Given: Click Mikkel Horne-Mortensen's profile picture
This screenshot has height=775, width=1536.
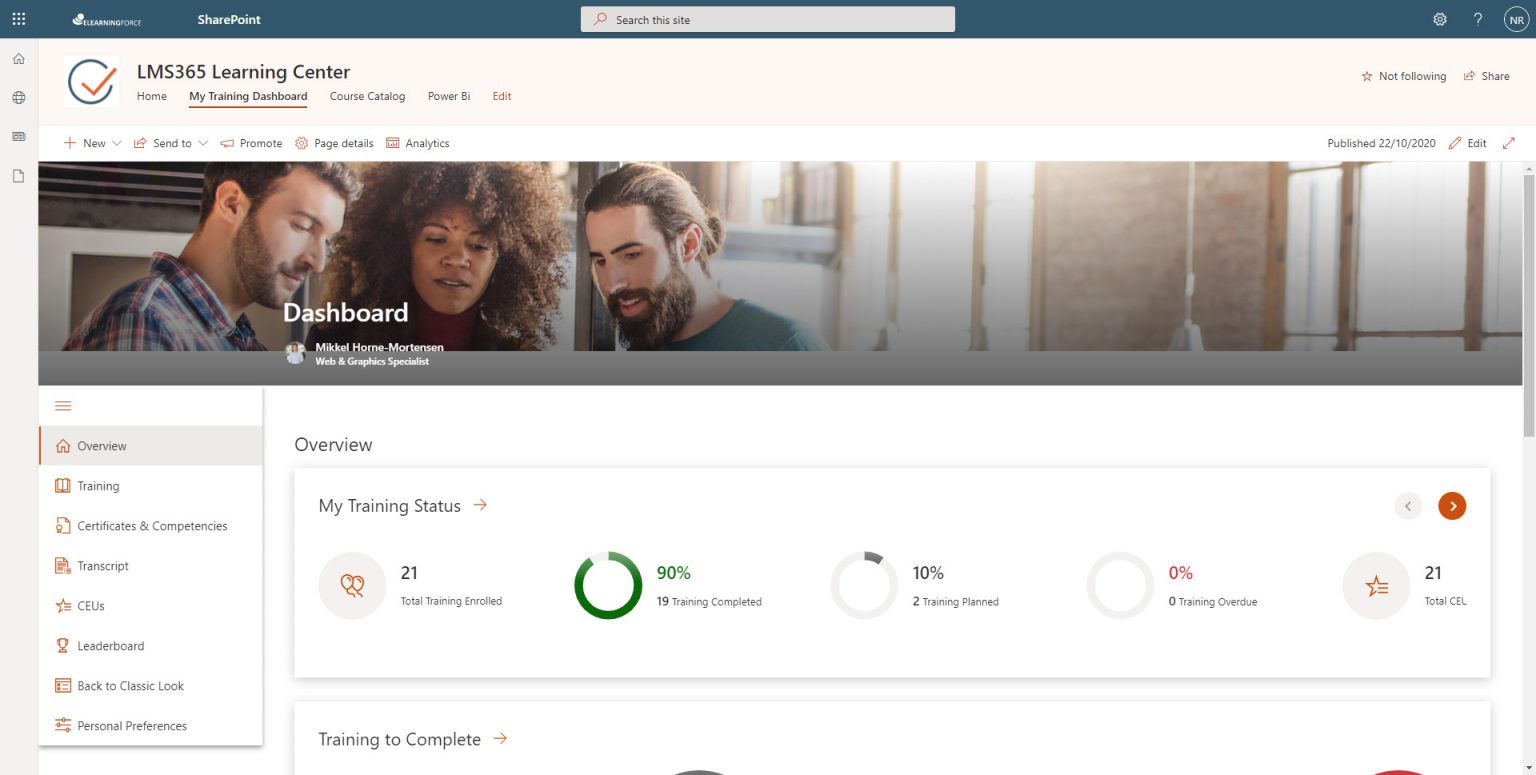Looking at the screenshot, I should point(295,353).
